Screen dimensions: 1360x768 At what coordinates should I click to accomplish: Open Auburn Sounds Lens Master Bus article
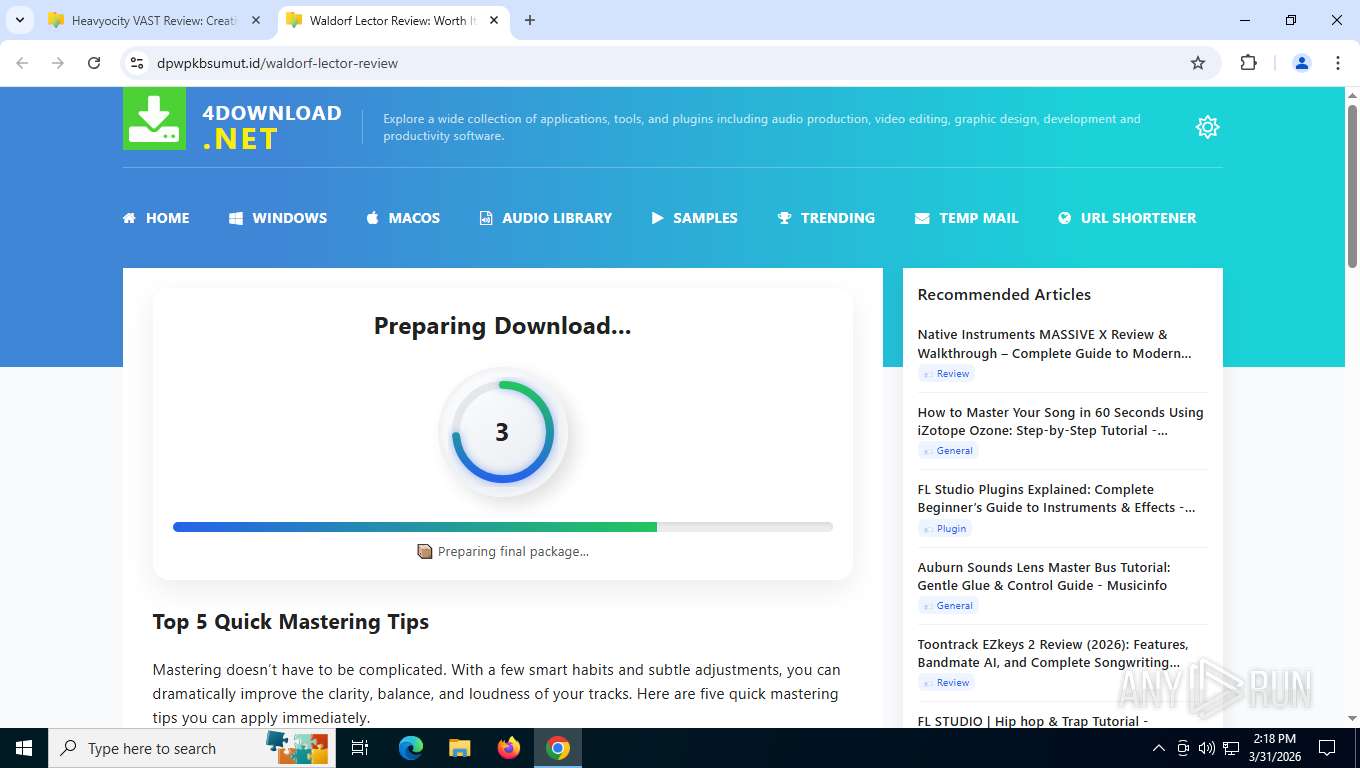[1044, 576]
